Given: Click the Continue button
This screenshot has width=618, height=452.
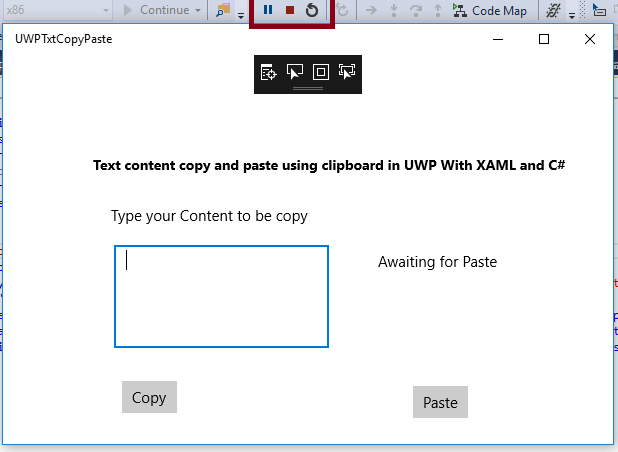Looking at the screenshot, I should coord(157,10).
